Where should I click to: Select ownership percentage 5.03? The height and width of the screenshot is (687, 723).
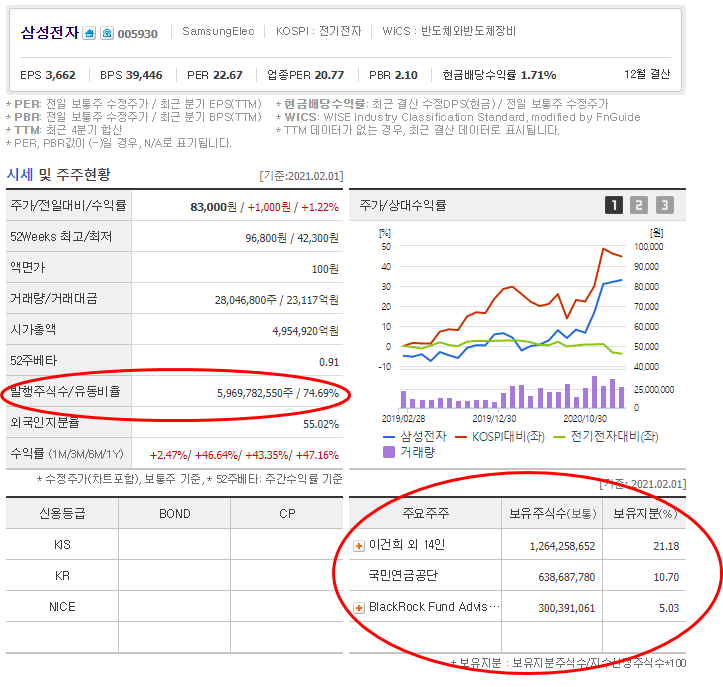669,608
